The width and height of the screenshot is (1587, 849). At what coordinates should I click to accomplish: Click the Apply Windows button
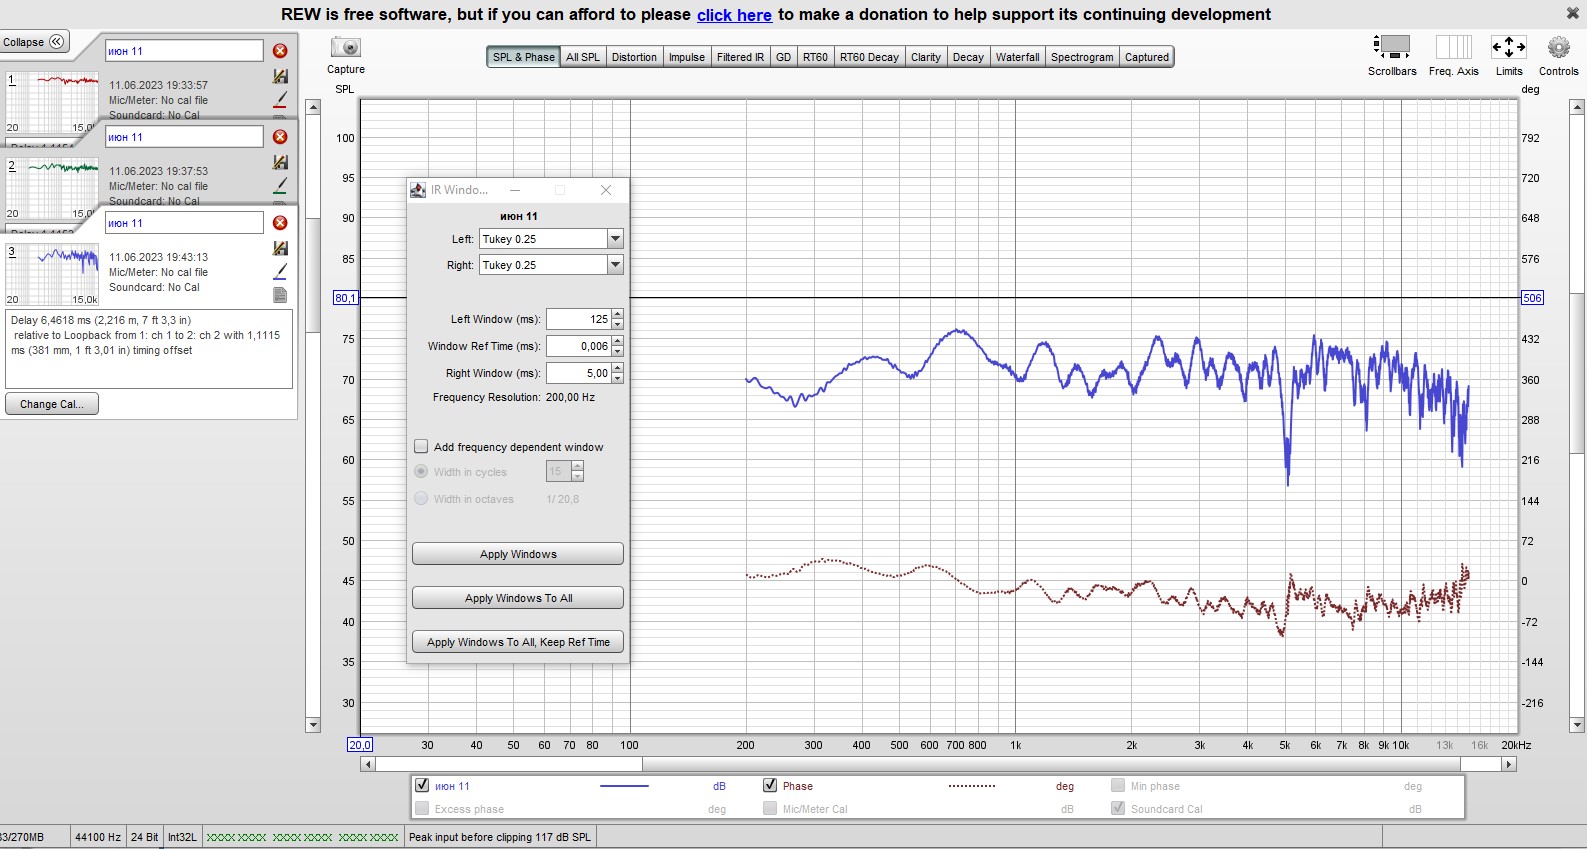pyautogui.click(x=518, y=554)
